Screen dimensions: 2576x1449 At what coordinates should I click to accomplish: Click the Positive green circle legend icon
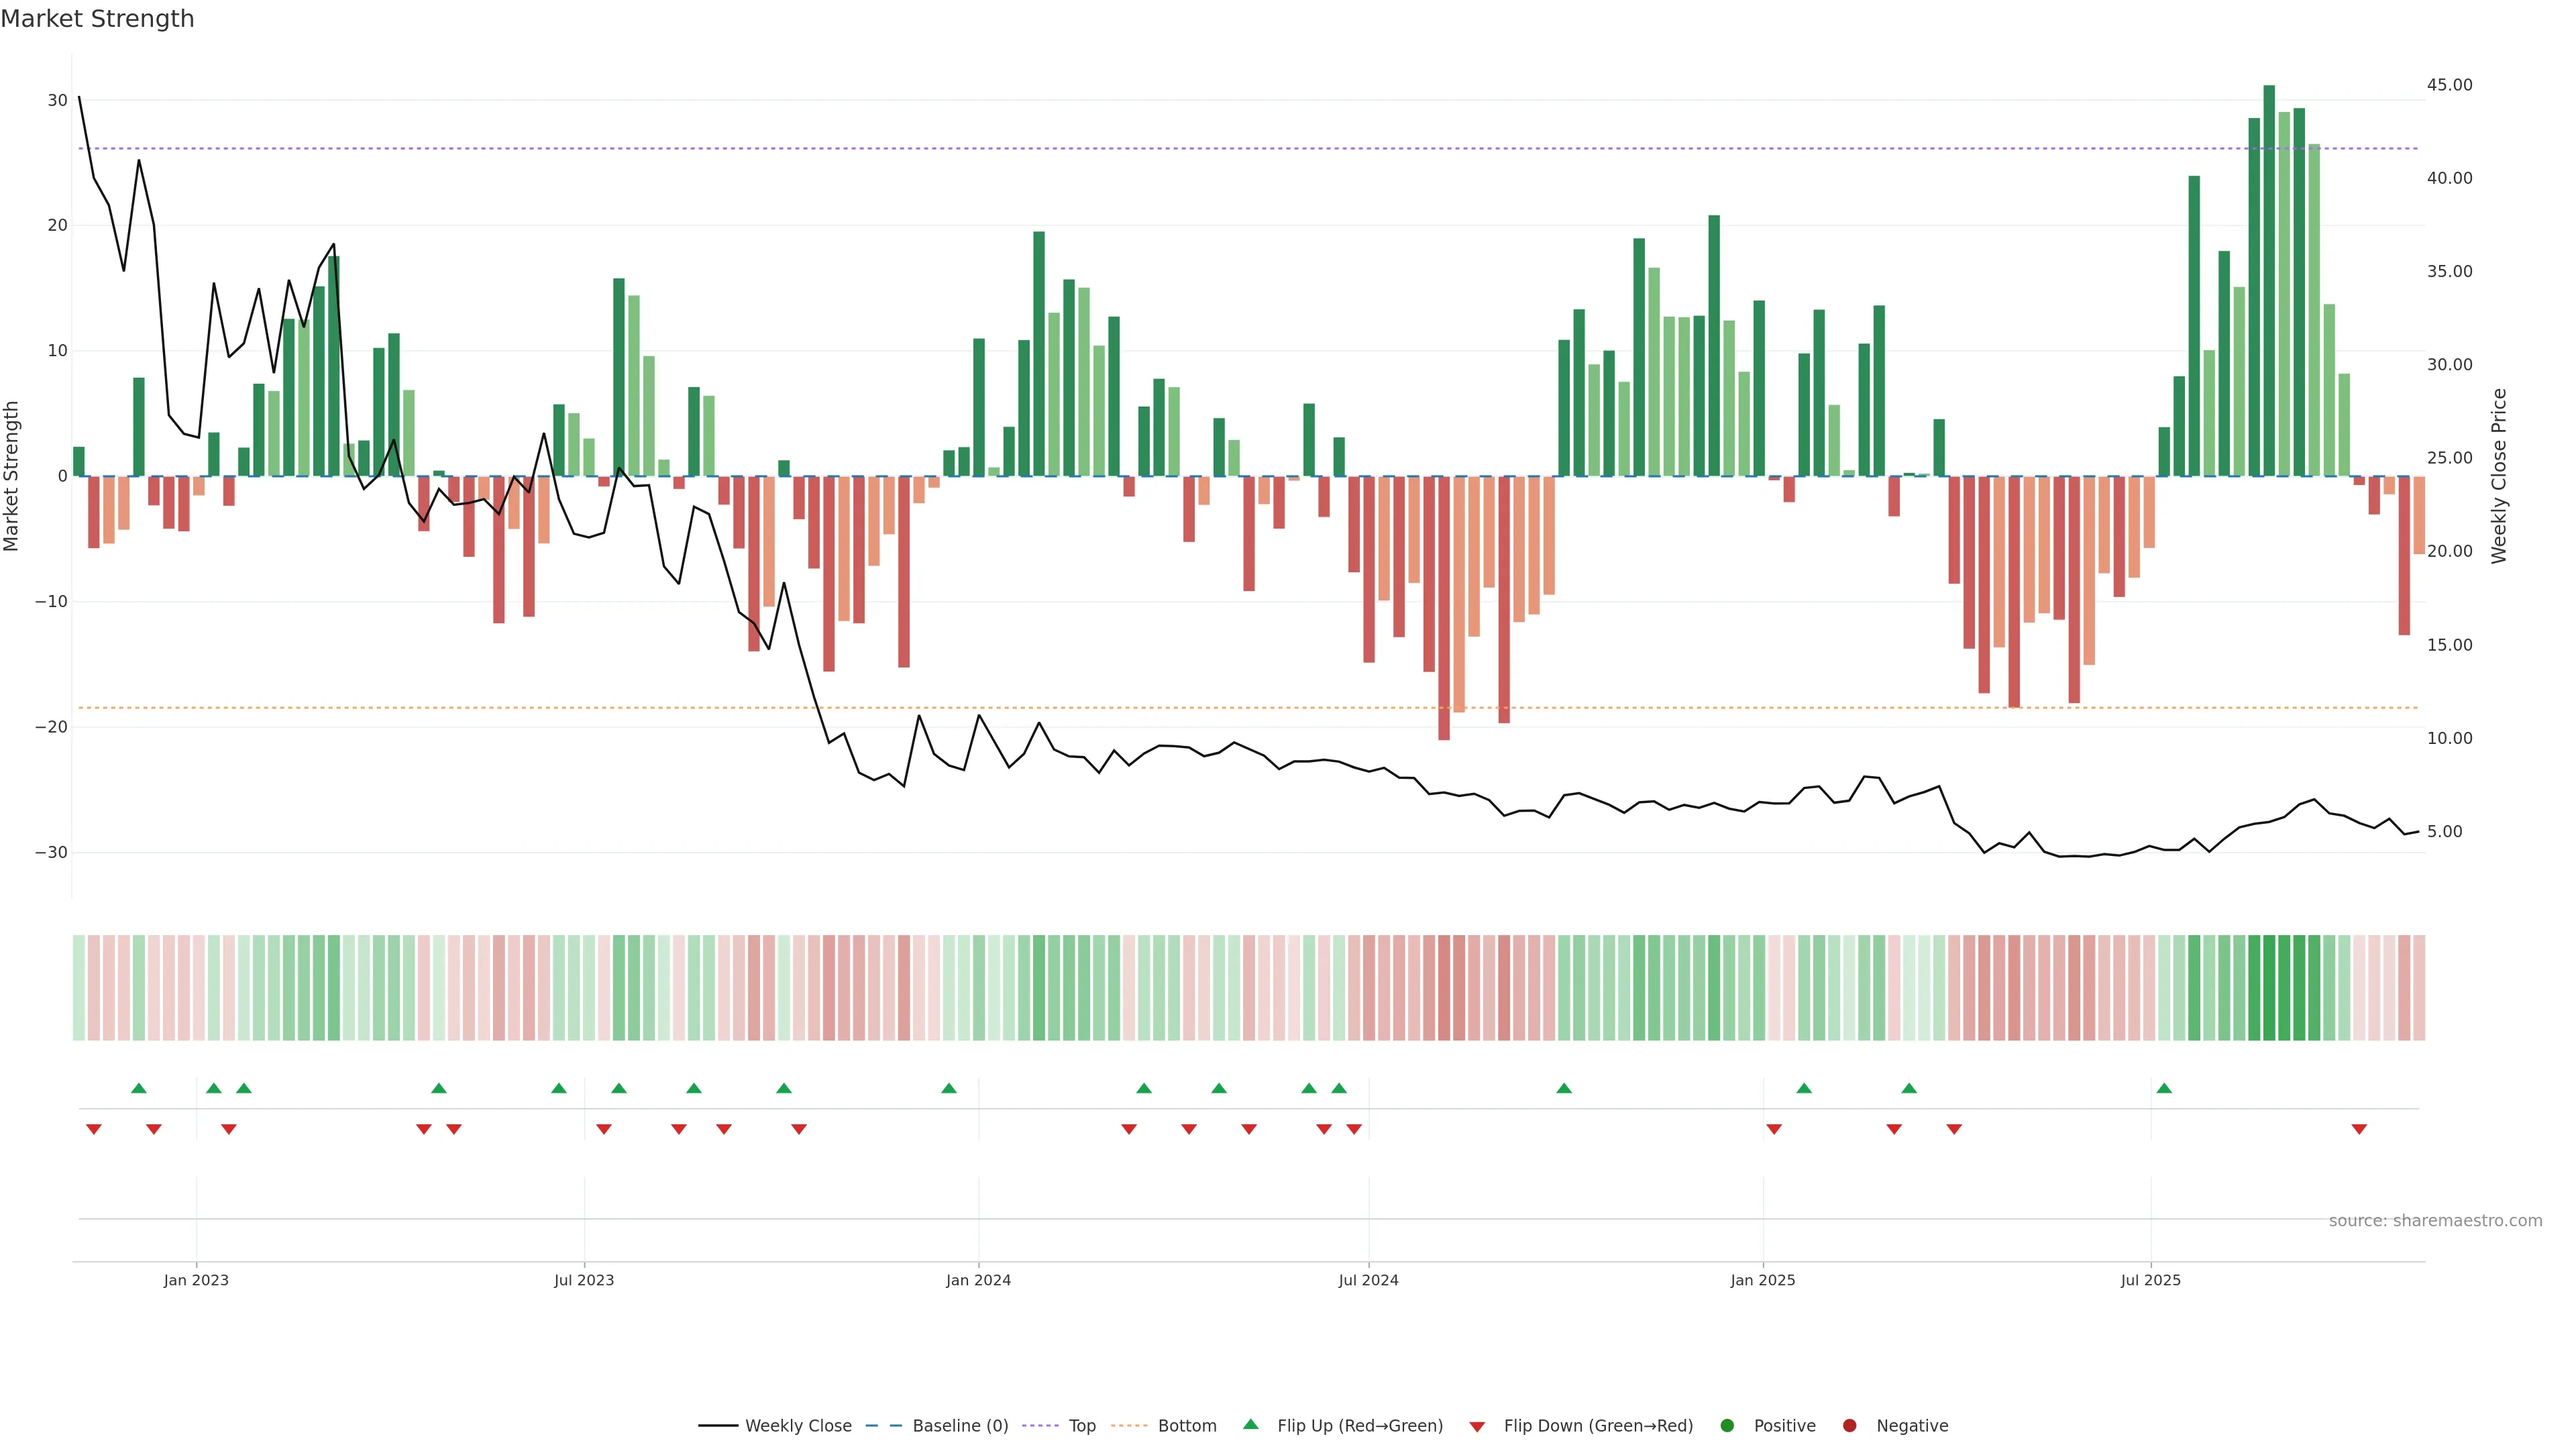point(1727,1426)
